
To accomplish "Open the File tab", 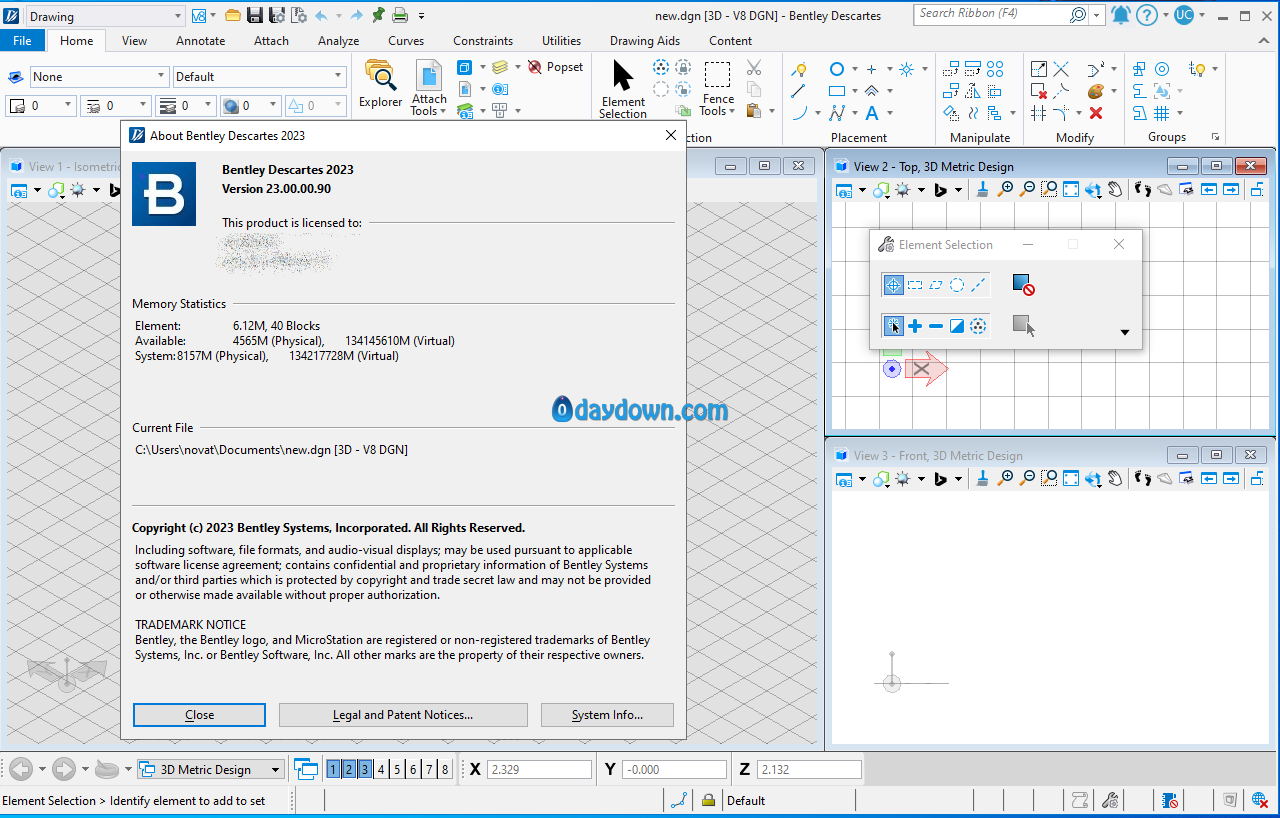I will click(x=22, y=41).
